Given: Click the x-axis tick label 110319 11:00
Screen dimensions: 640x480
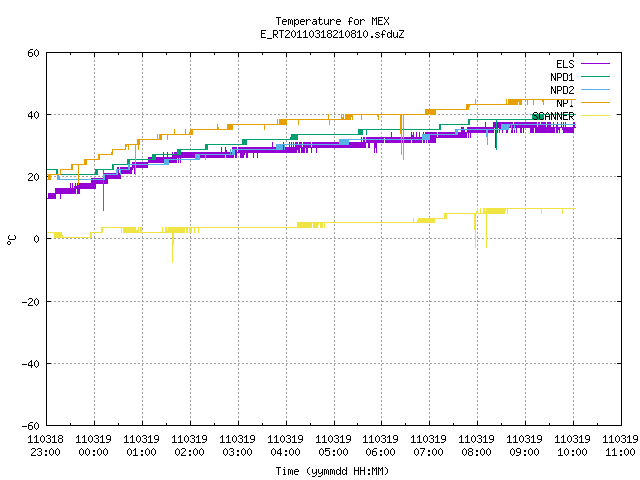Looking at the screenshot, I should [x=620, y=446].
